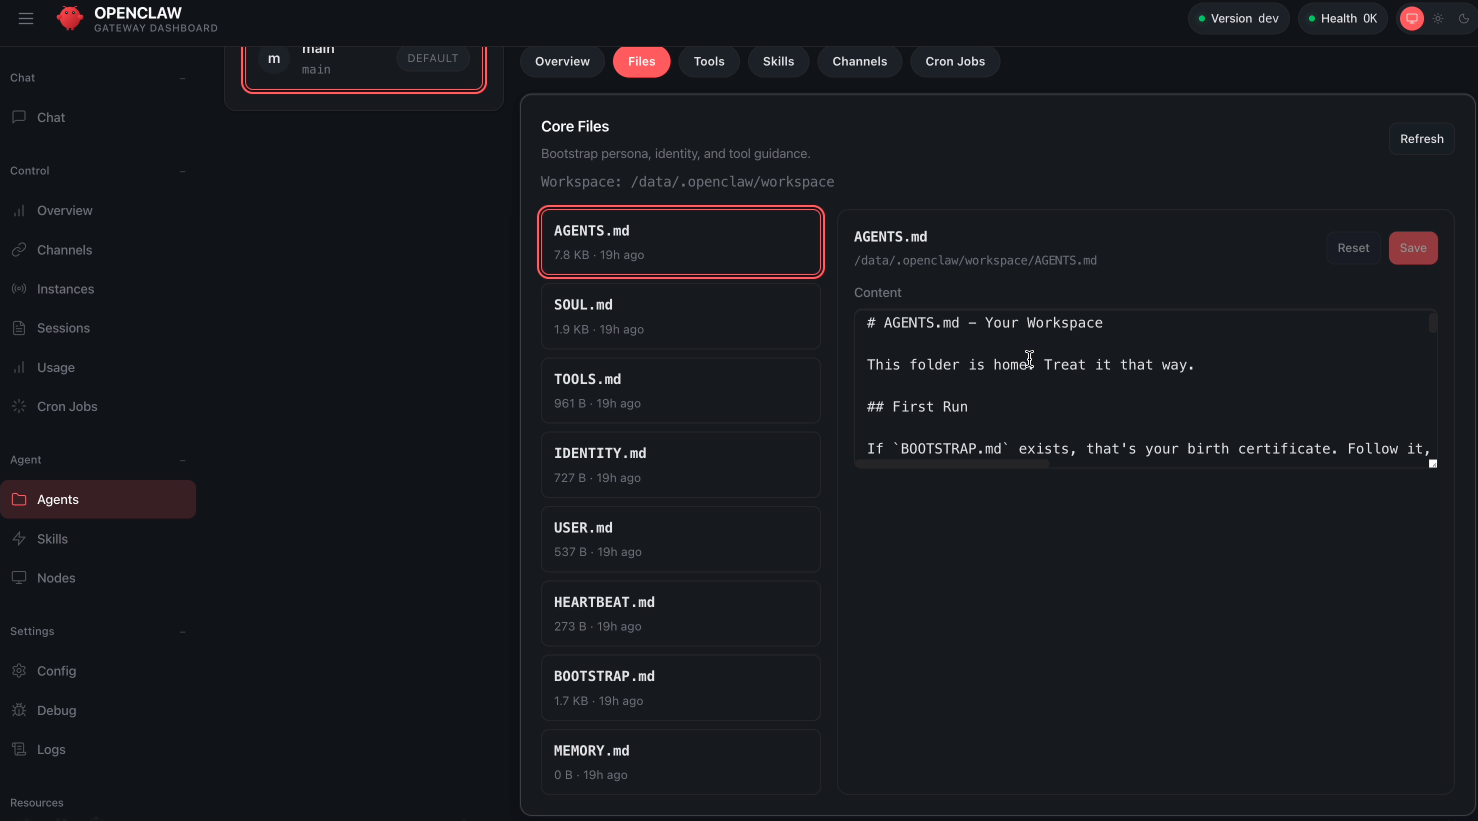Click the Skills lightning bolt icon
Viewport: 1478px width, 821px height.
point(19,539)
